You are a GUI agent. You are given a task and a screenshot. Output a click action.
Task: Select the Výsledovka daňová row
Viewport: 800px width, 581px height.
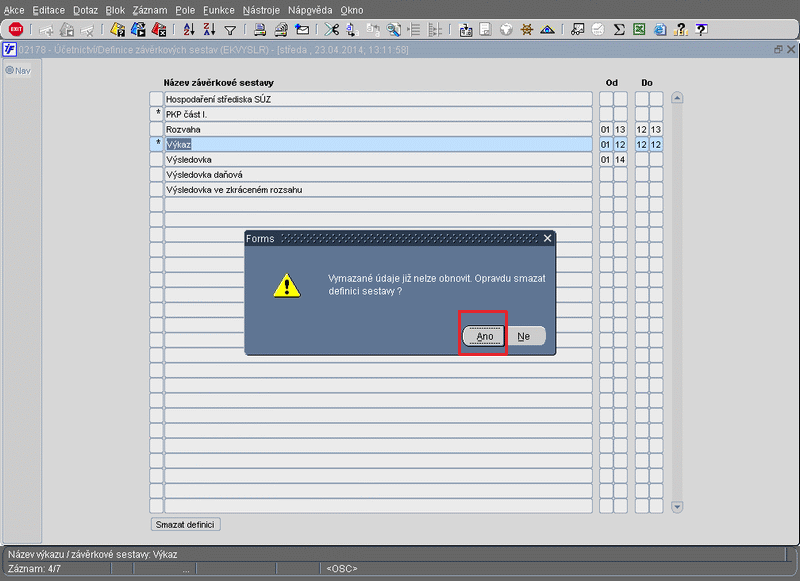(378, 174)
